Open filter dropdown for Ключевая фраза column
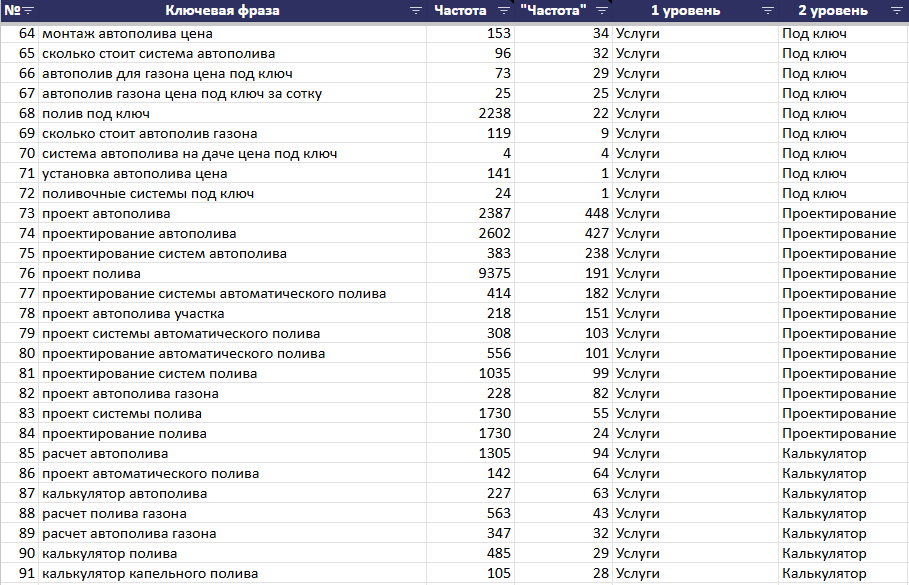This screenshot has height=585, width=909. coord(416,10)
